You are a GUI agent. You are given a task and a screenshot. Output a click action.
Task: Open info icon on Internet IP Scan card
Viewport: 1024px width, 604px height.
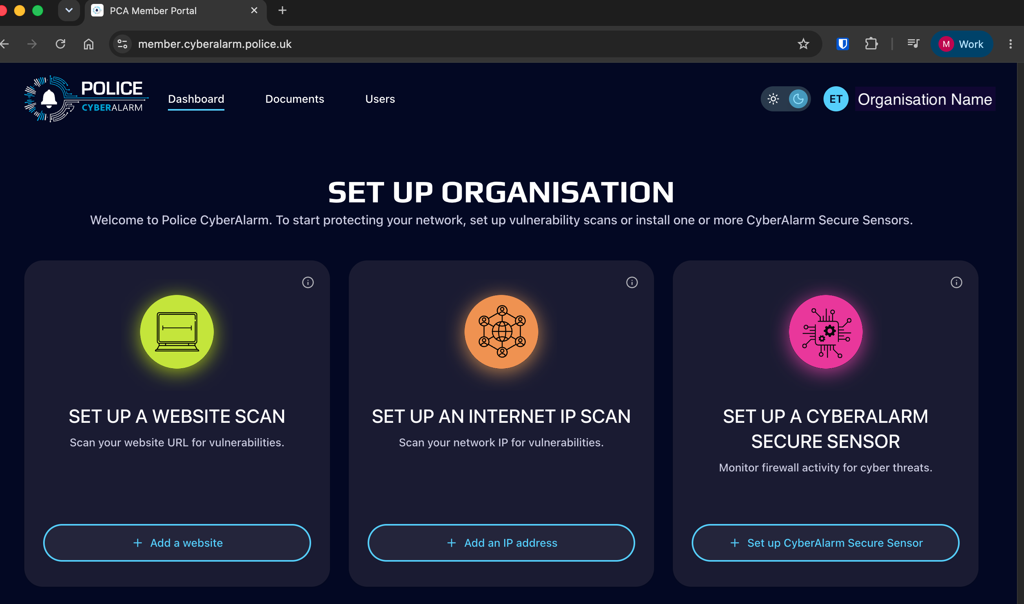point(632,282)
